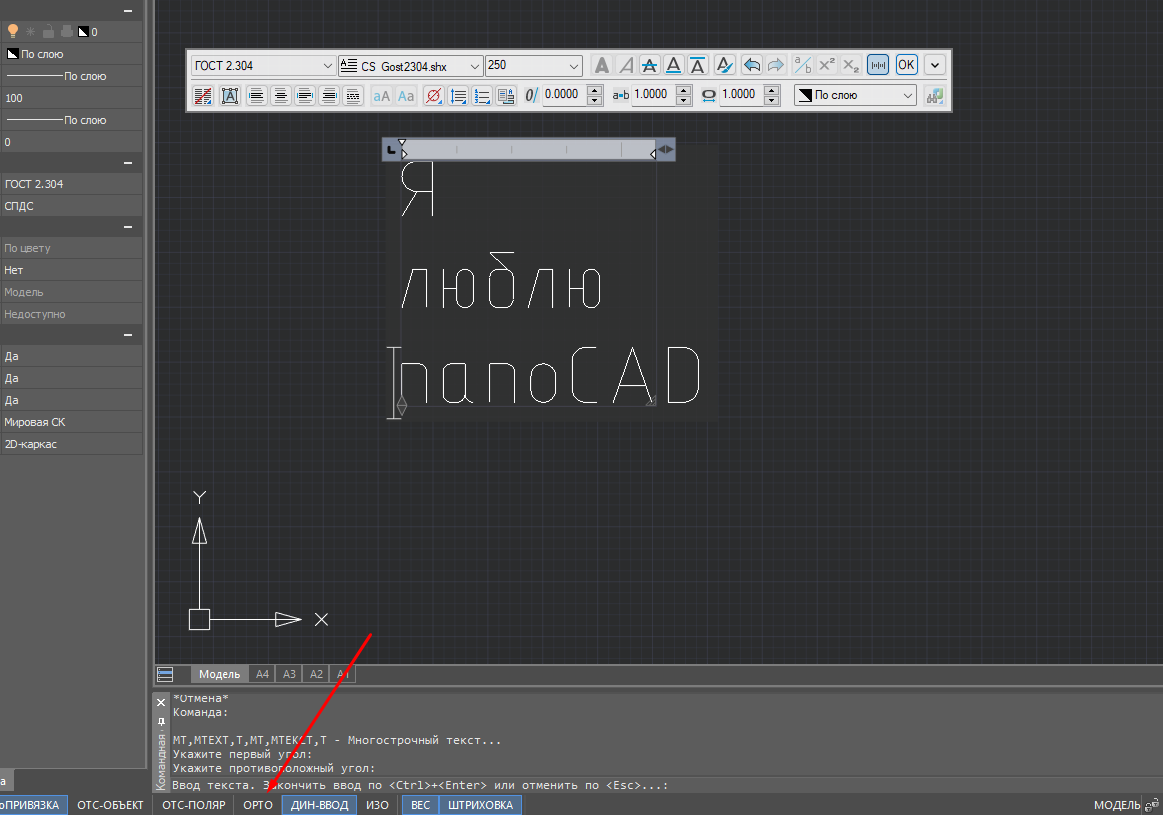Open the line spacing options
The height and width of the screenshot is (815, 1163).
[458, 96]
